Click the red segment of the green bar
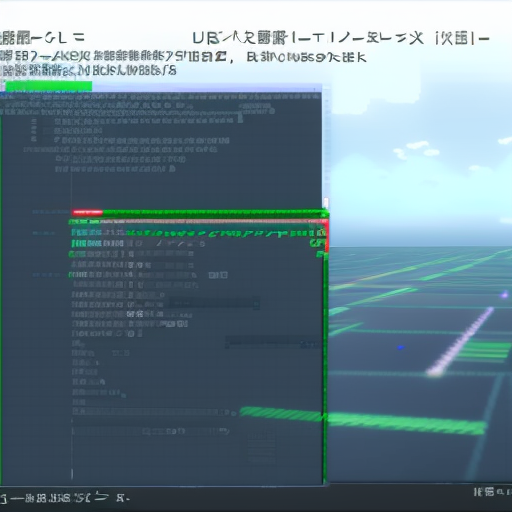The image size is (512, 512). pos(88,212)
